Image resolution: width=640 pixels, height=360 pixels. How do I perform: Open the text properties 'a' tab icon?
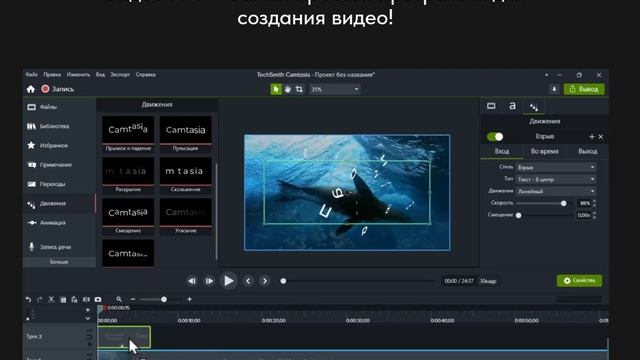click(512, 106)
